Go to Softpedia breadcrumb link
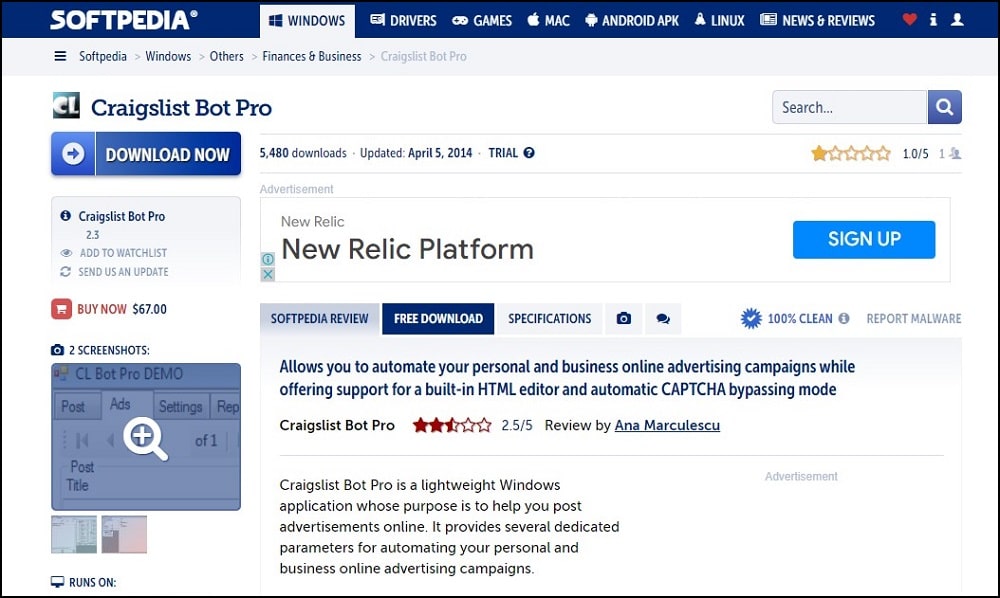This screenshot has width=1000, height=598. click(103, 56)
